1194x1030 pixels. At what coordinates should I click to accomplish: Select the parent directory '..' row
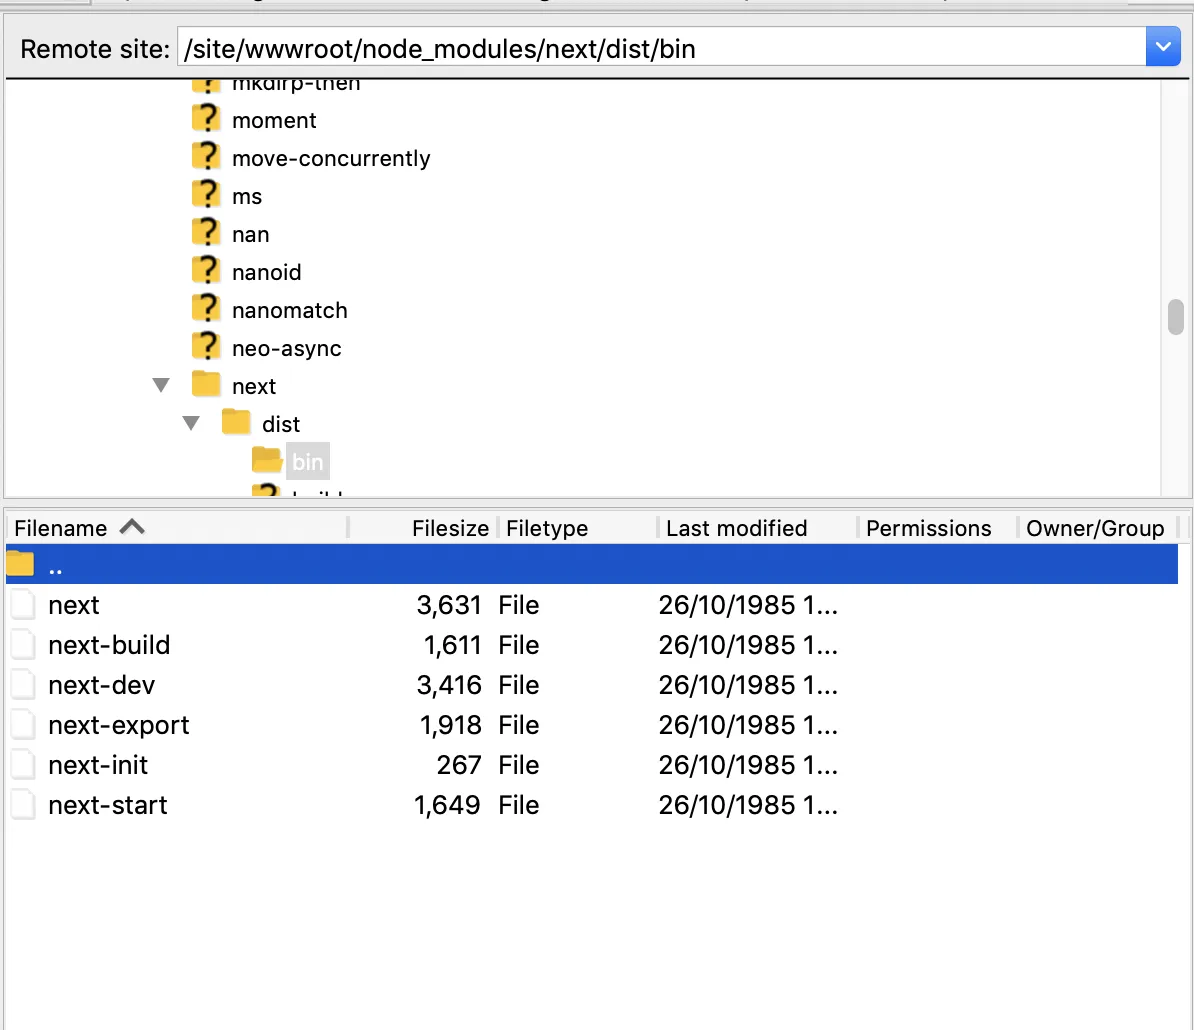coord(592,564)
